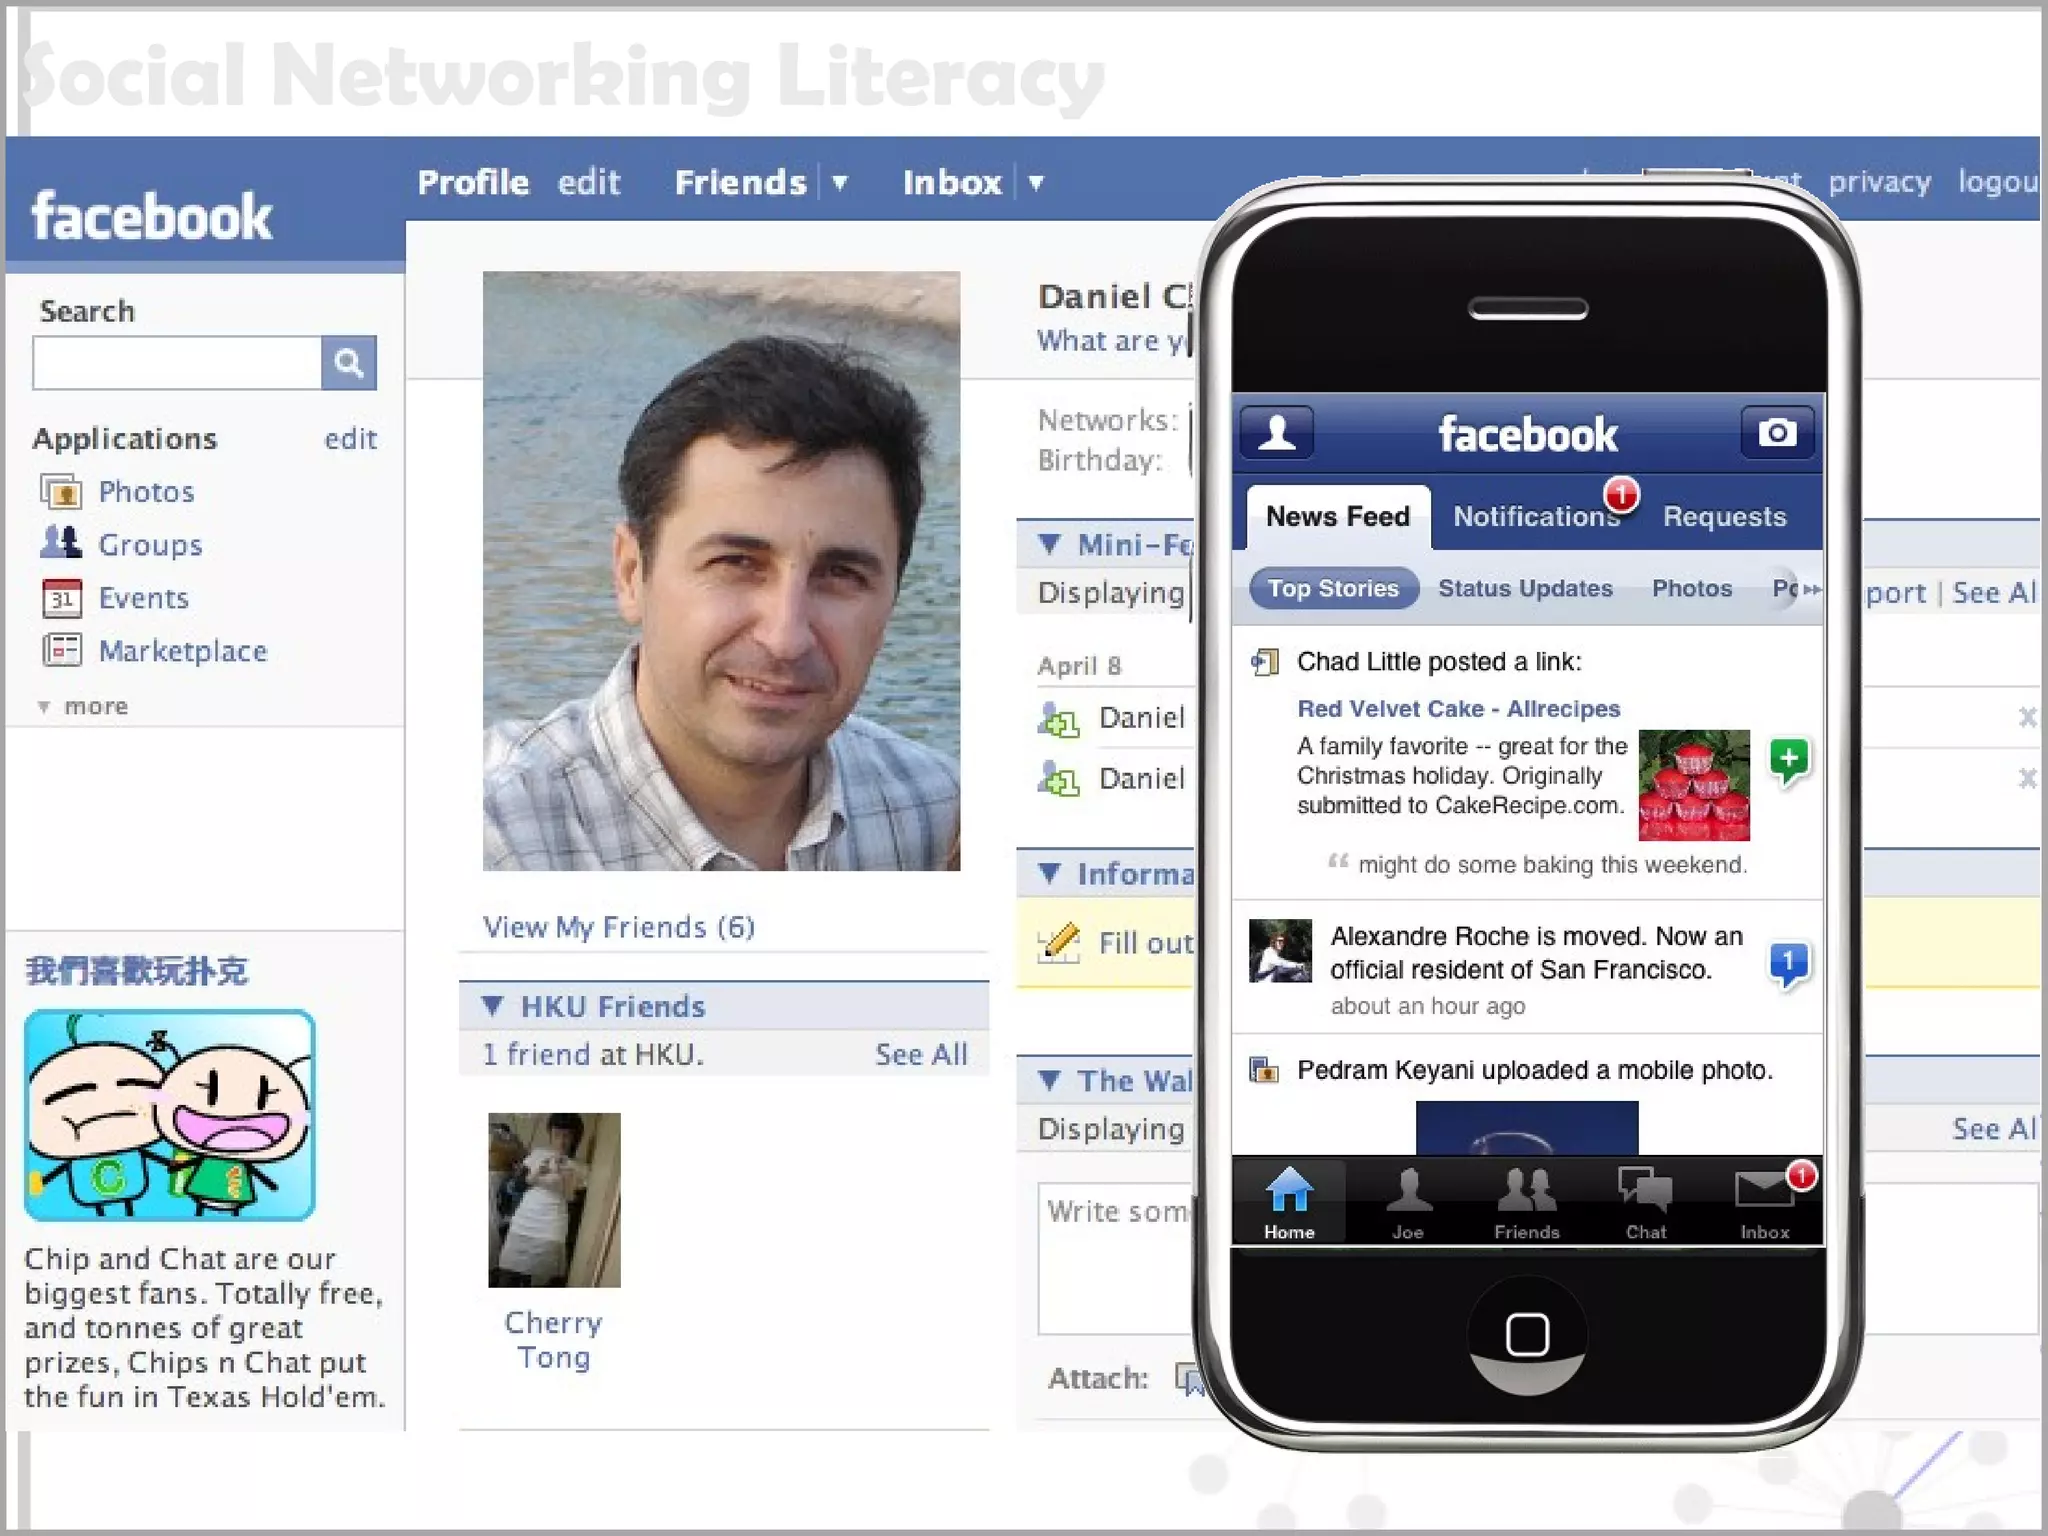The width and height of the screenshot is (2048, 1536).
Task: Dismiss second mini-feed story with X
Action: pyautogui.click(x=2027, y=777)
